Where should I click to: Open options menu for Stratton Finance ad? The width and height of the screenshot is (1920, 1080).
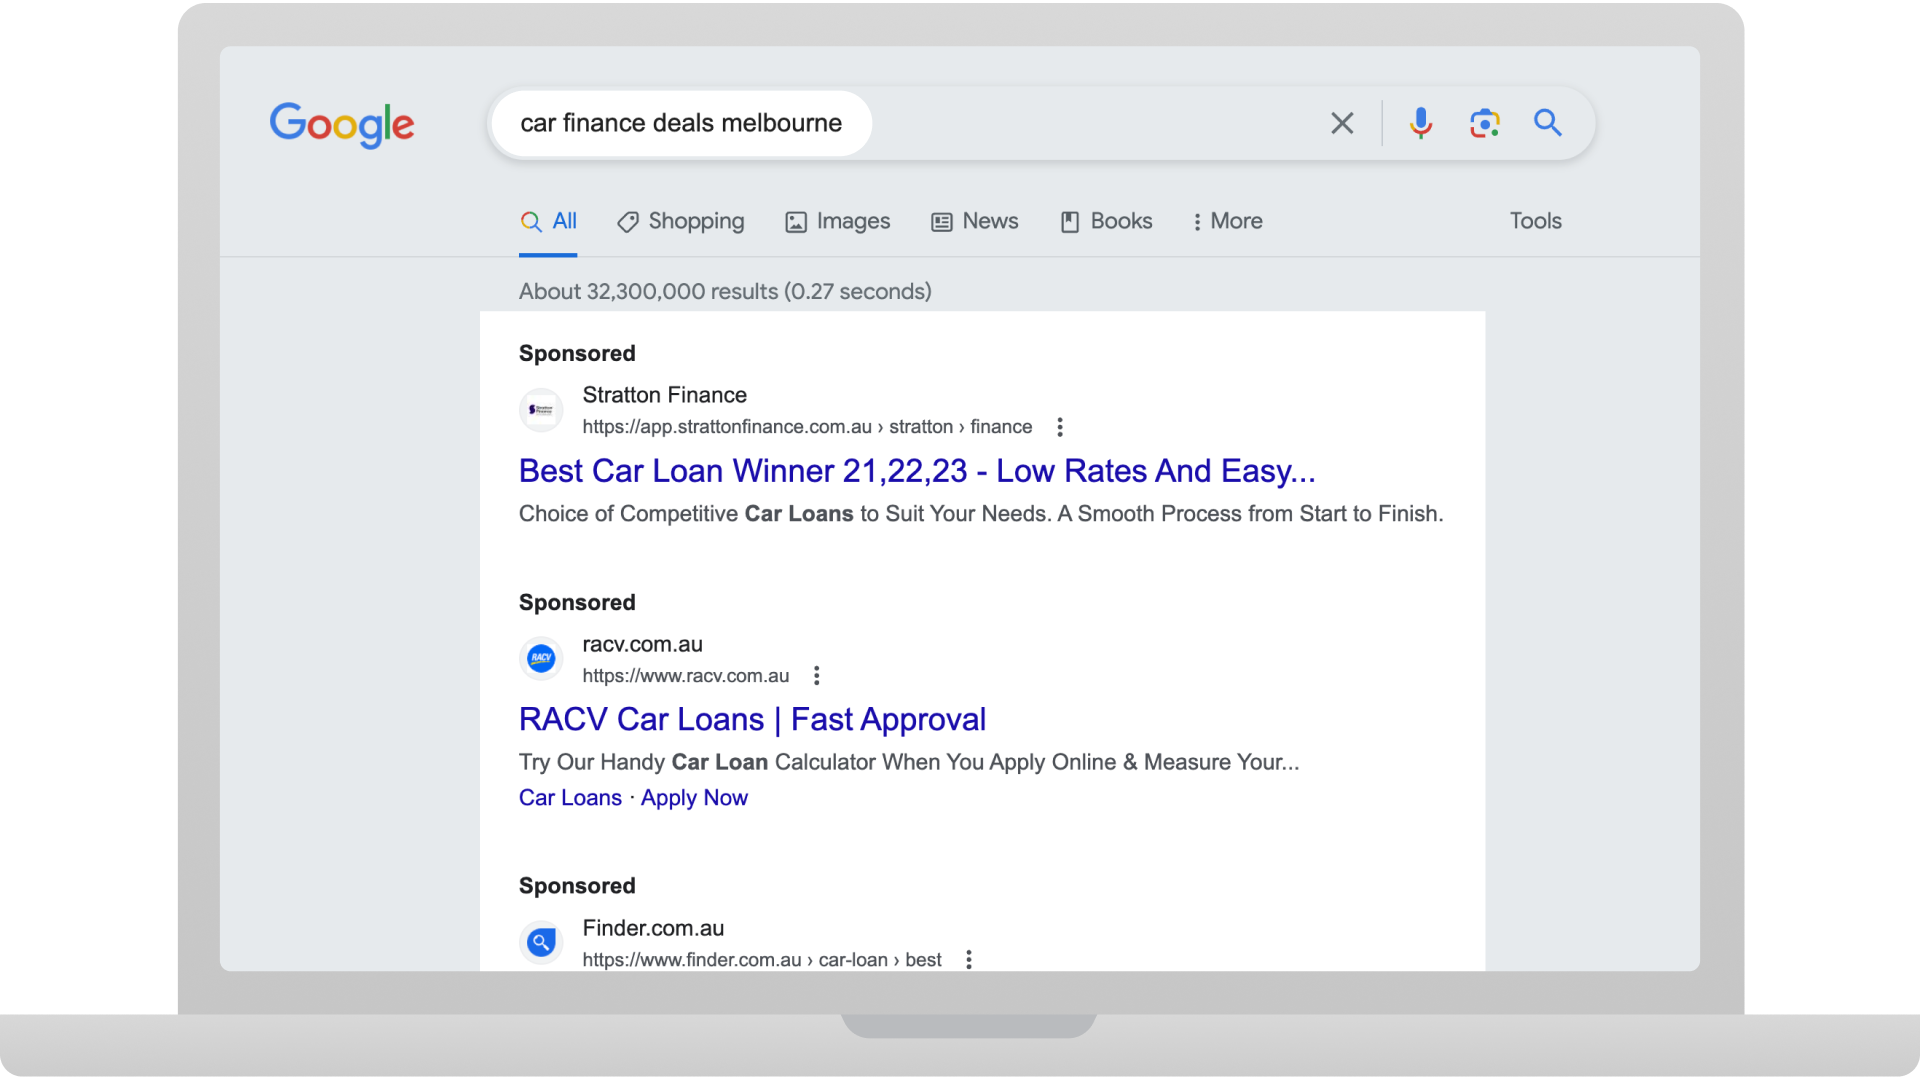pyautogui.click(x=1060, y=427)
